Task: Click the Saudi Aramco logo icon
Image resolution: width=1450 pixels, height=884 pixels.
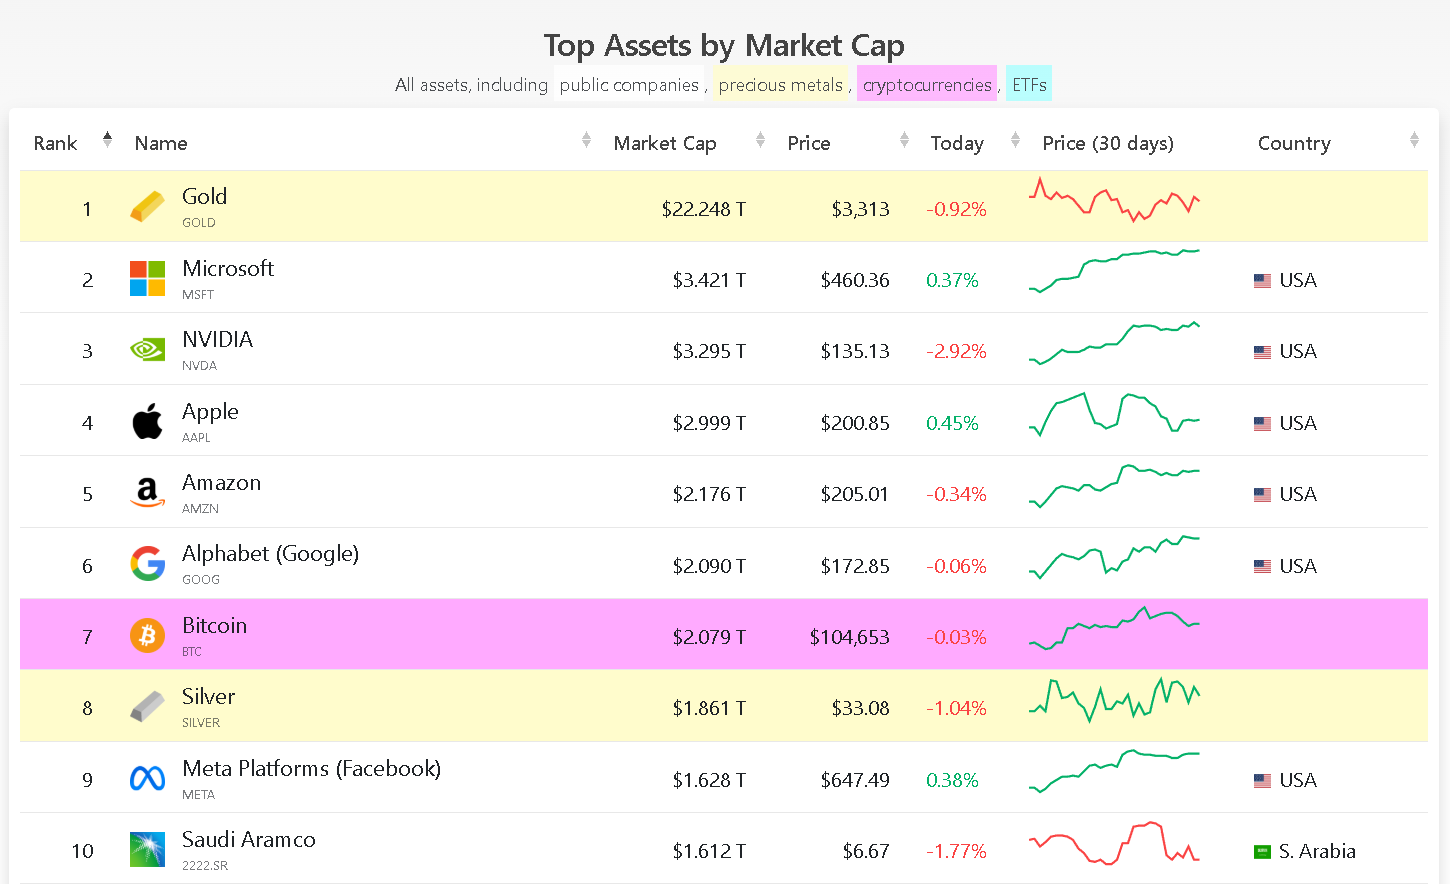Action: click(148, 850)
